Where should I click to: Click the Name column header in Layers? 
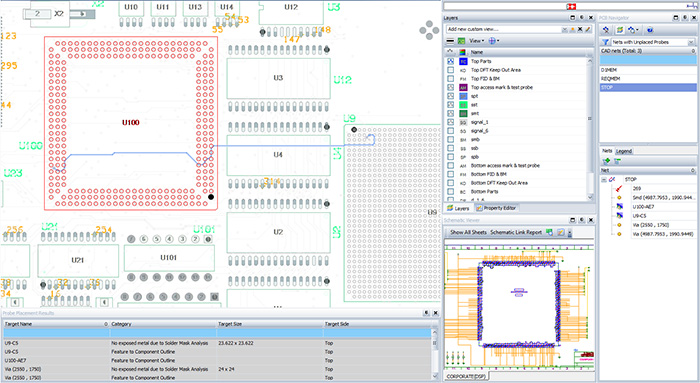tap(529, 52)
